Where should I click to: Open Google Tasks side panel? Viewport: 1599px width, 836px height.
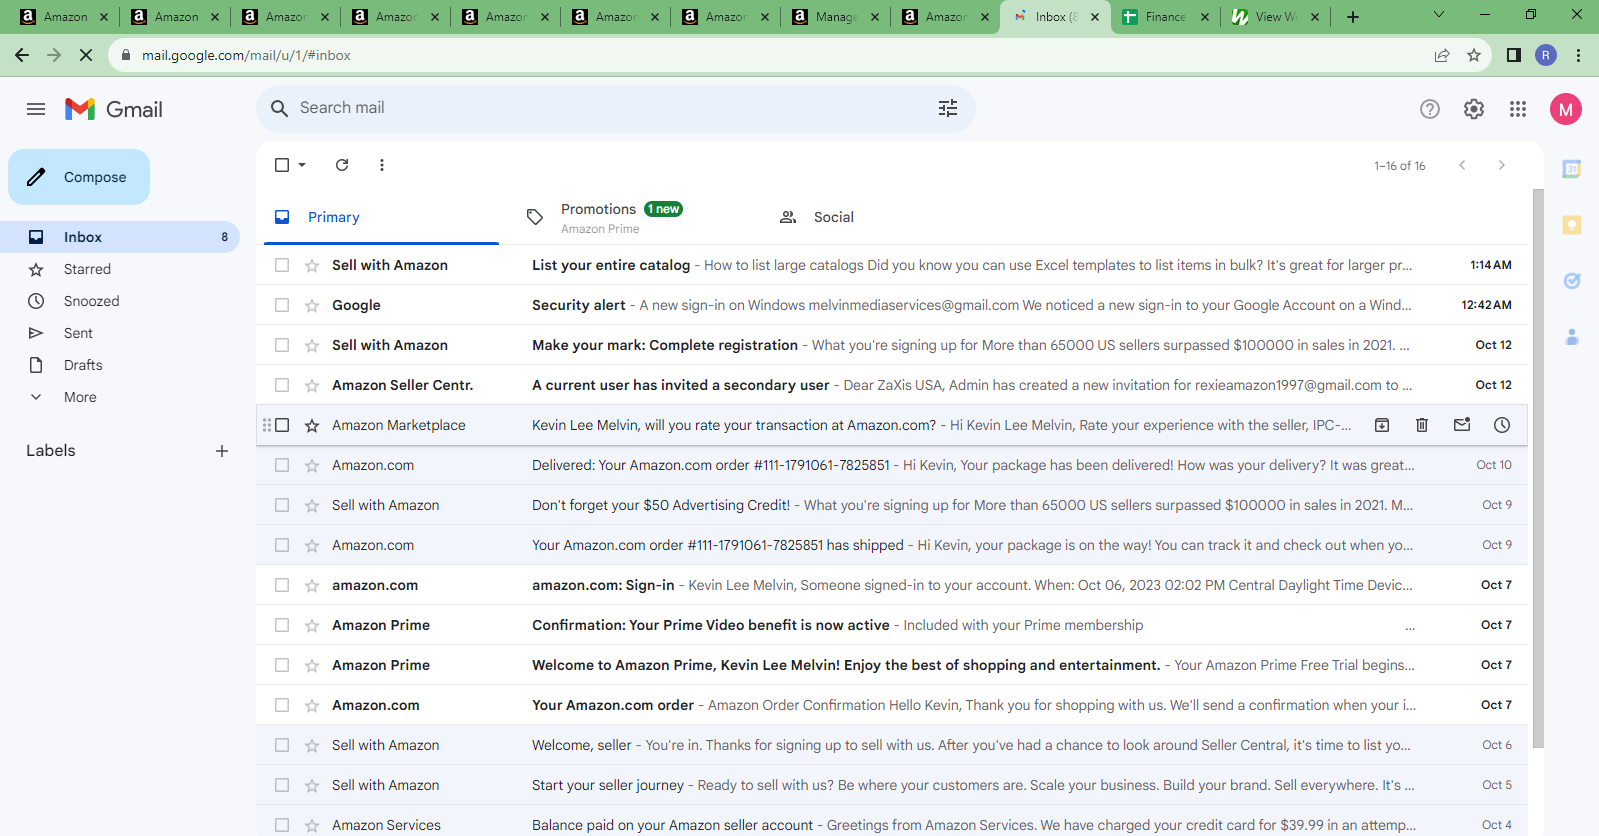(x=1572, y=281)
